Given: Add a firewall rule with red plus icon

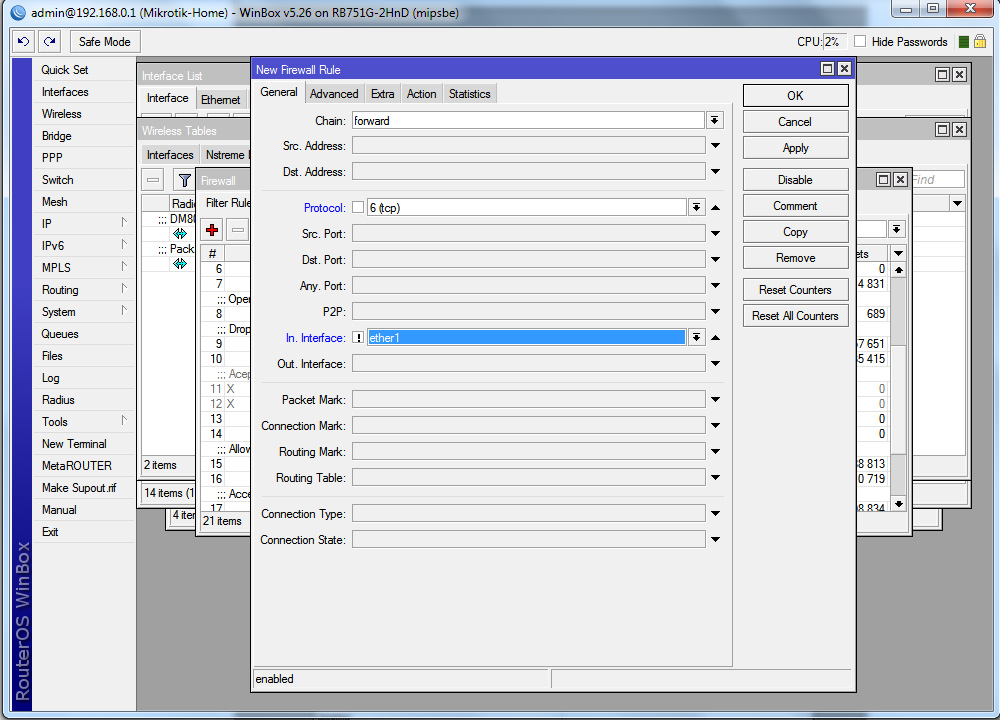Looking at the screenshot, I should pyautogui.click(x=212, y=230).
